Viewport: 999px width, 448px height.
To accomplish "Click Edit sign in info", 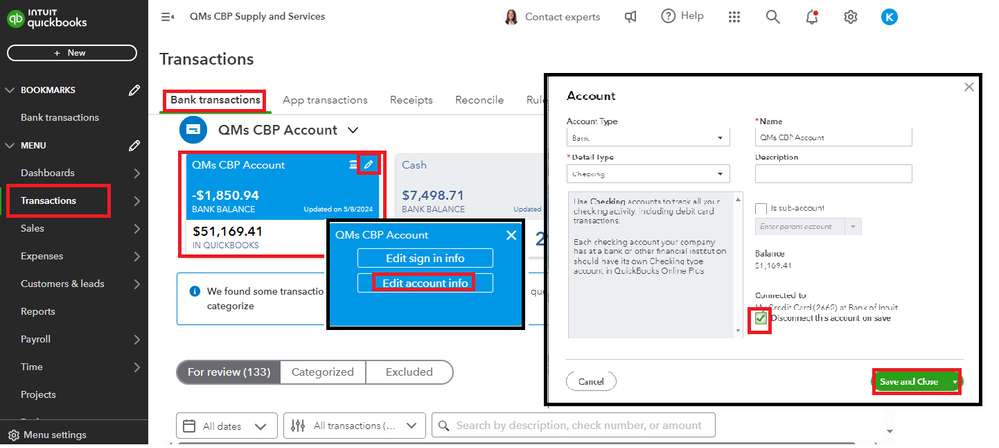I will [x=425, y=258].
